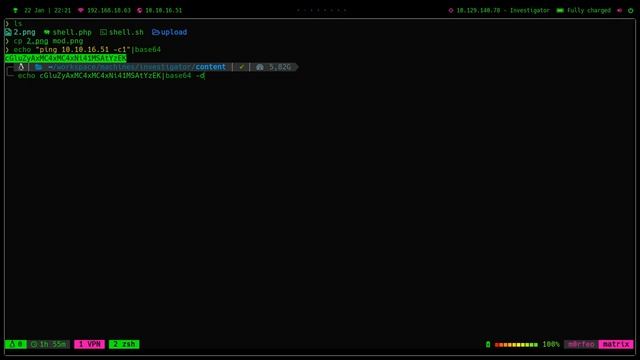Click the 'upload' directory name
This screenshot has height=360, width=640.
174,32
